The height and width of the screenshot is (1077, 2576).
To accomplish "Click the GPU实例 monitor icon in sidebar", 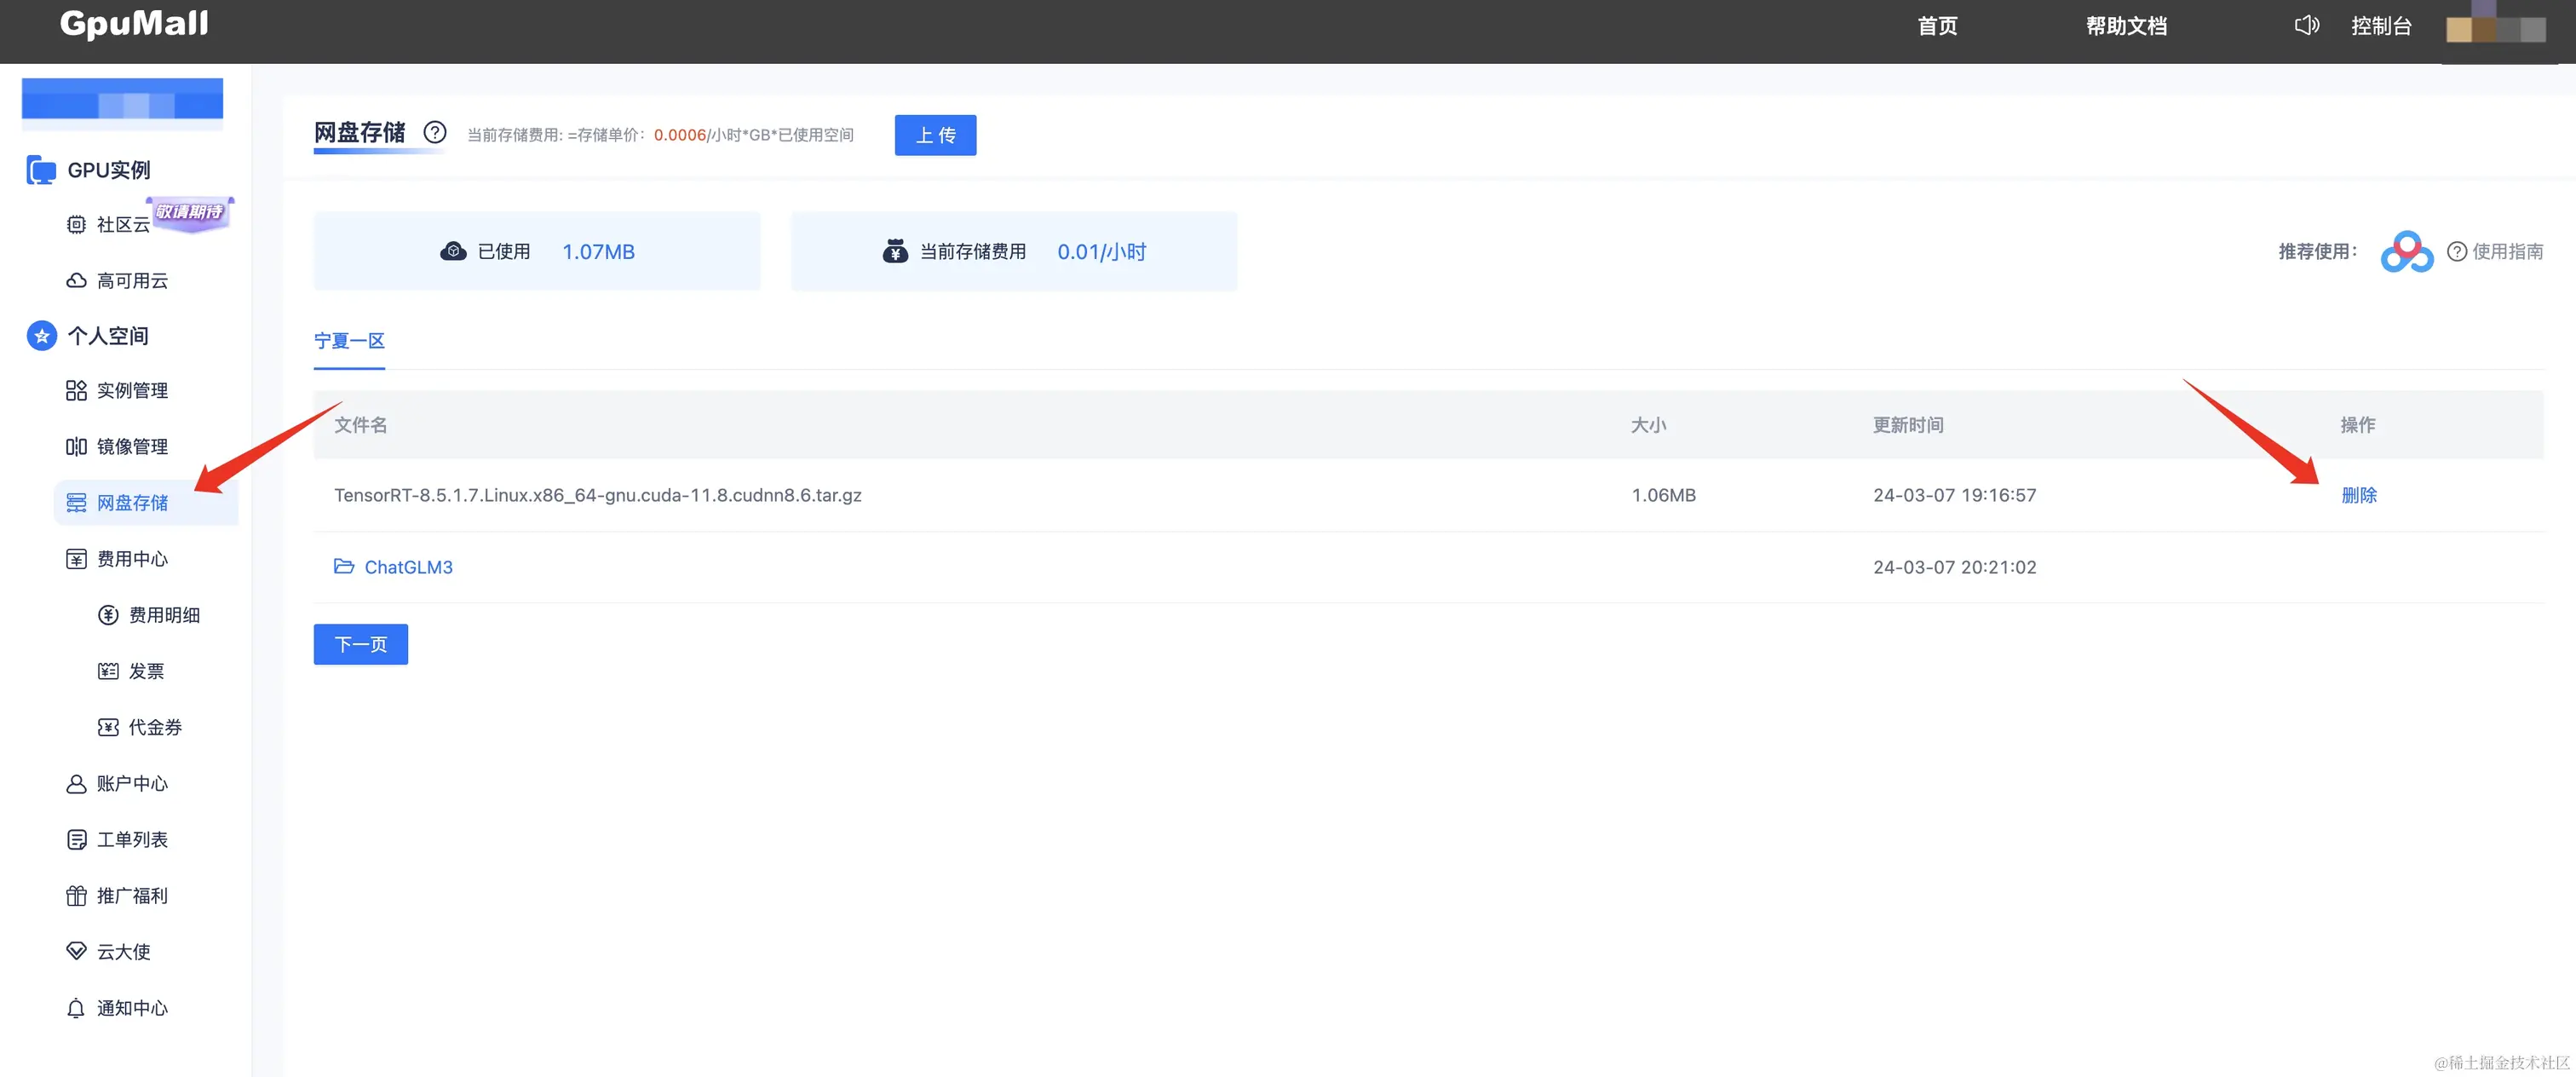I will (41, 170).
